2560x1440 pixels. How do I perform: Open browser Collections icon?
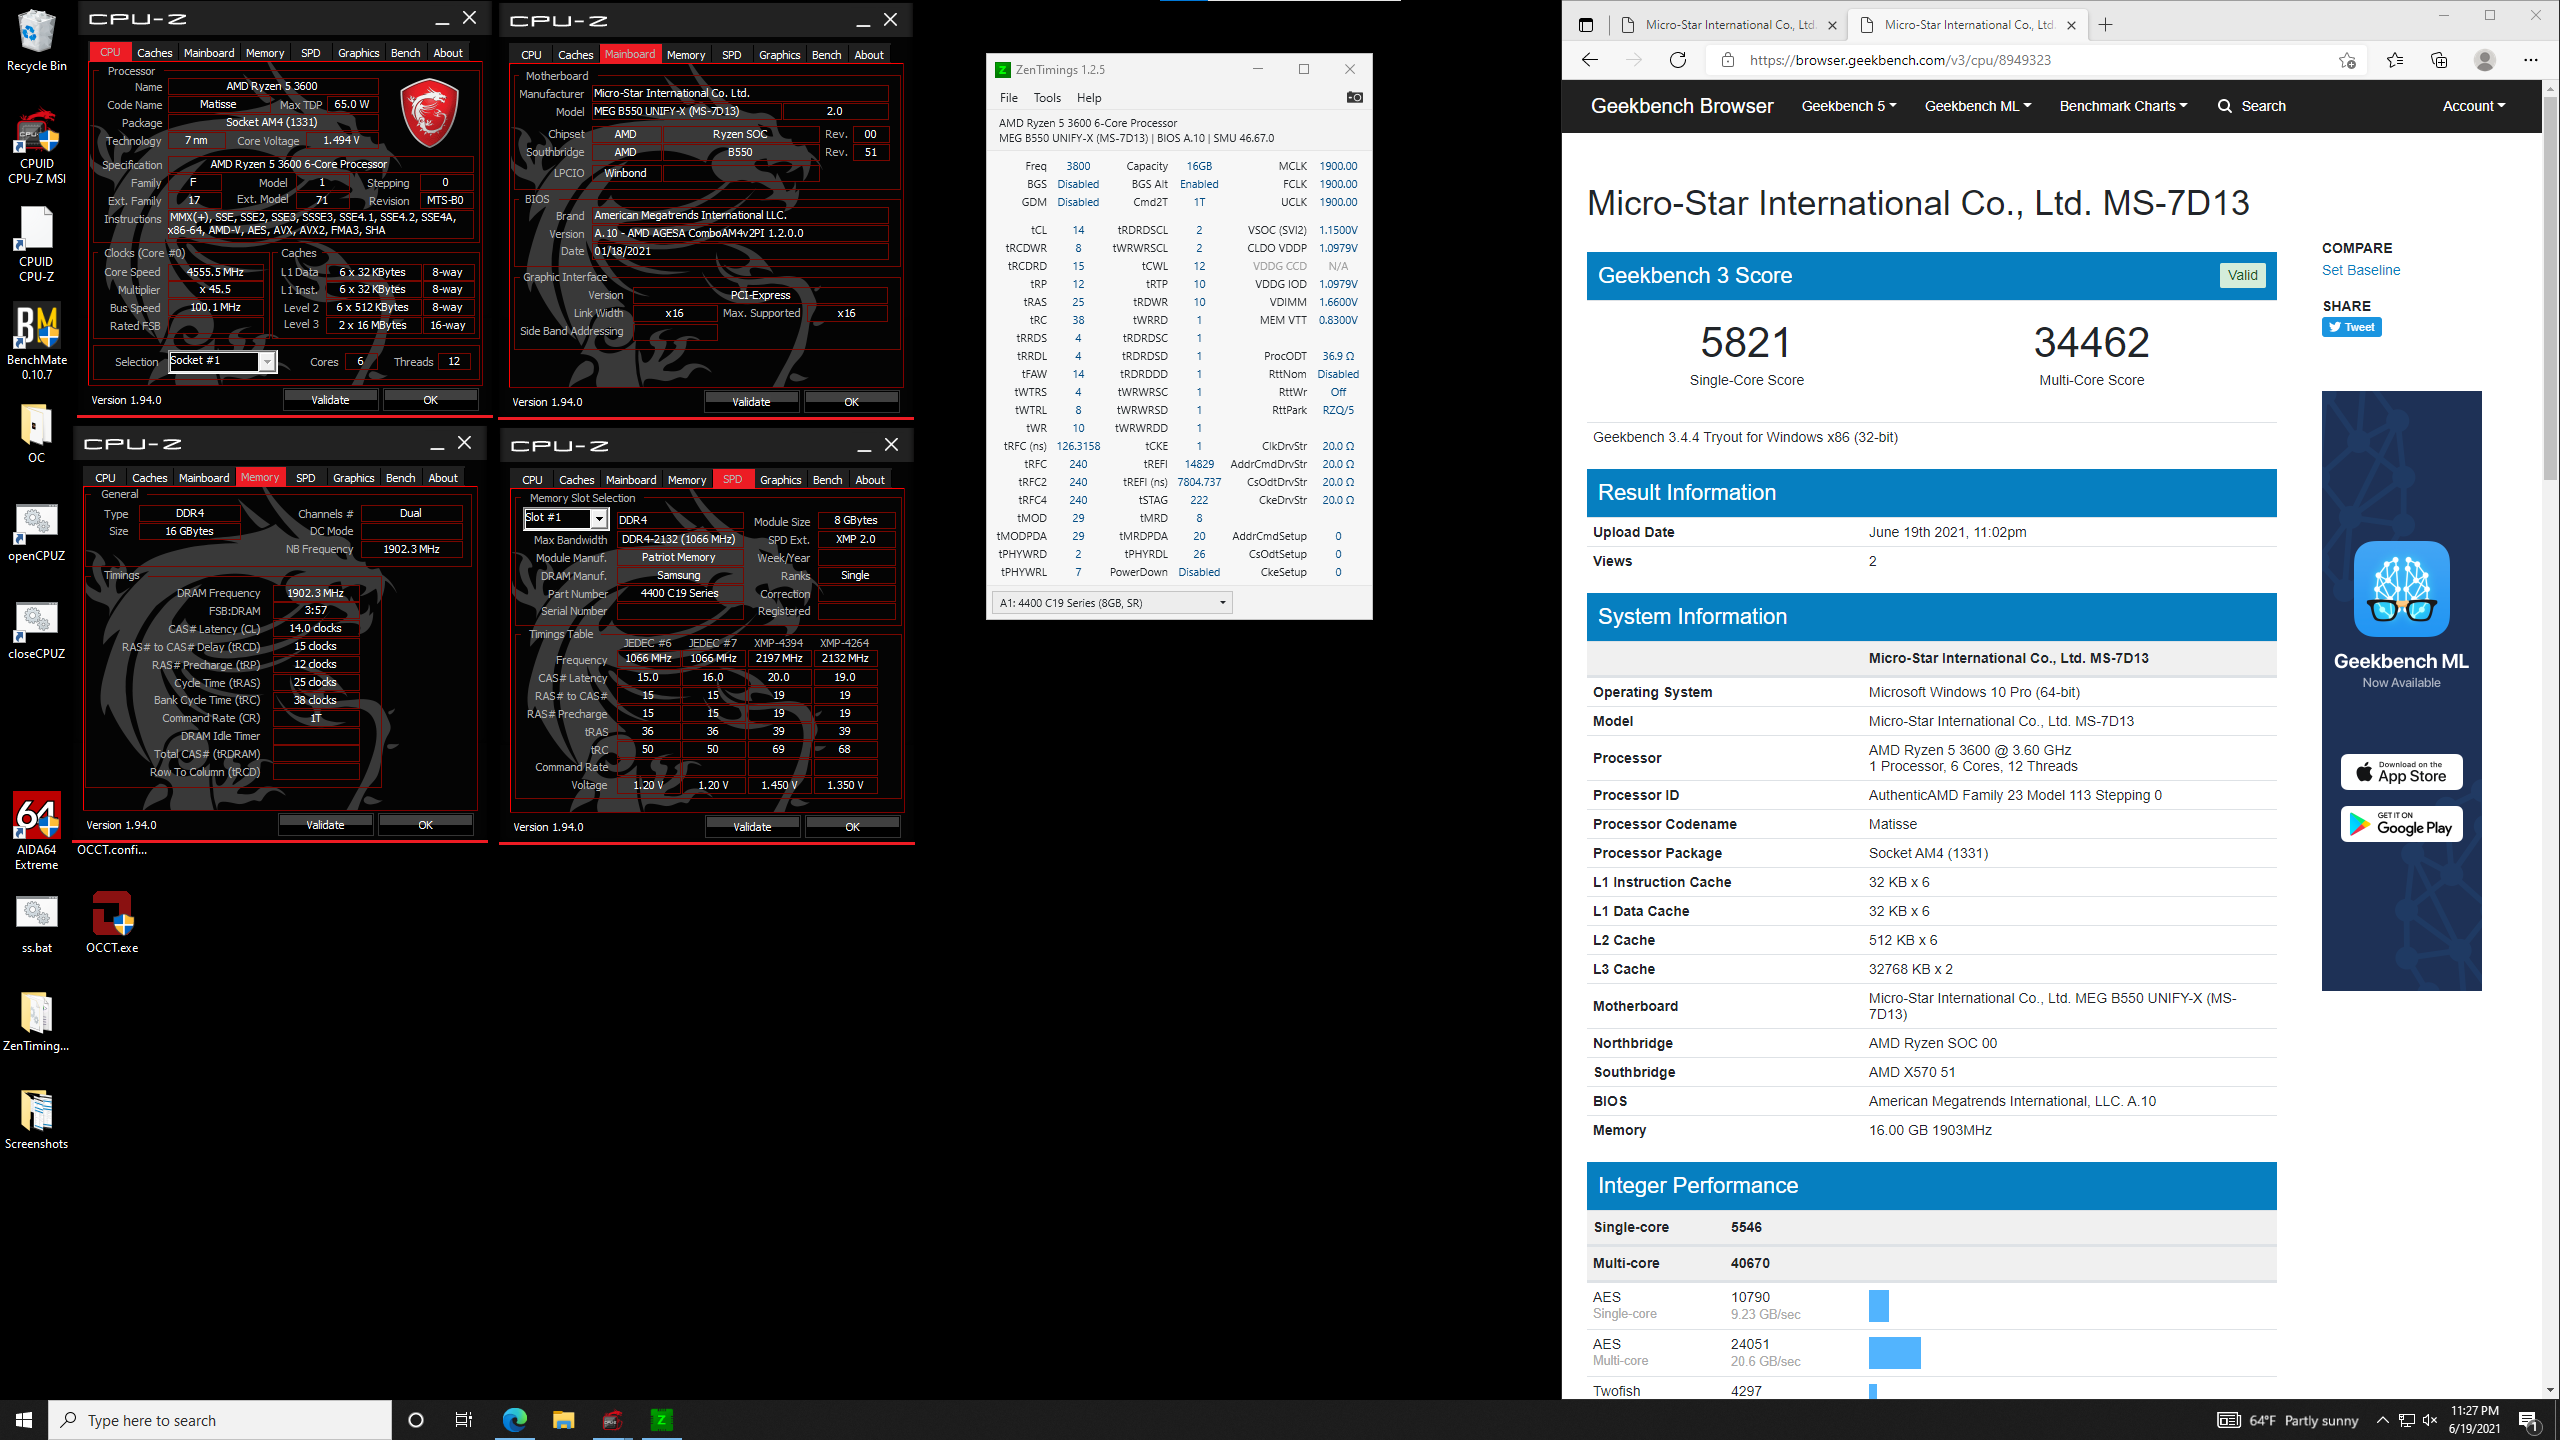click(x=2438, y=60)
